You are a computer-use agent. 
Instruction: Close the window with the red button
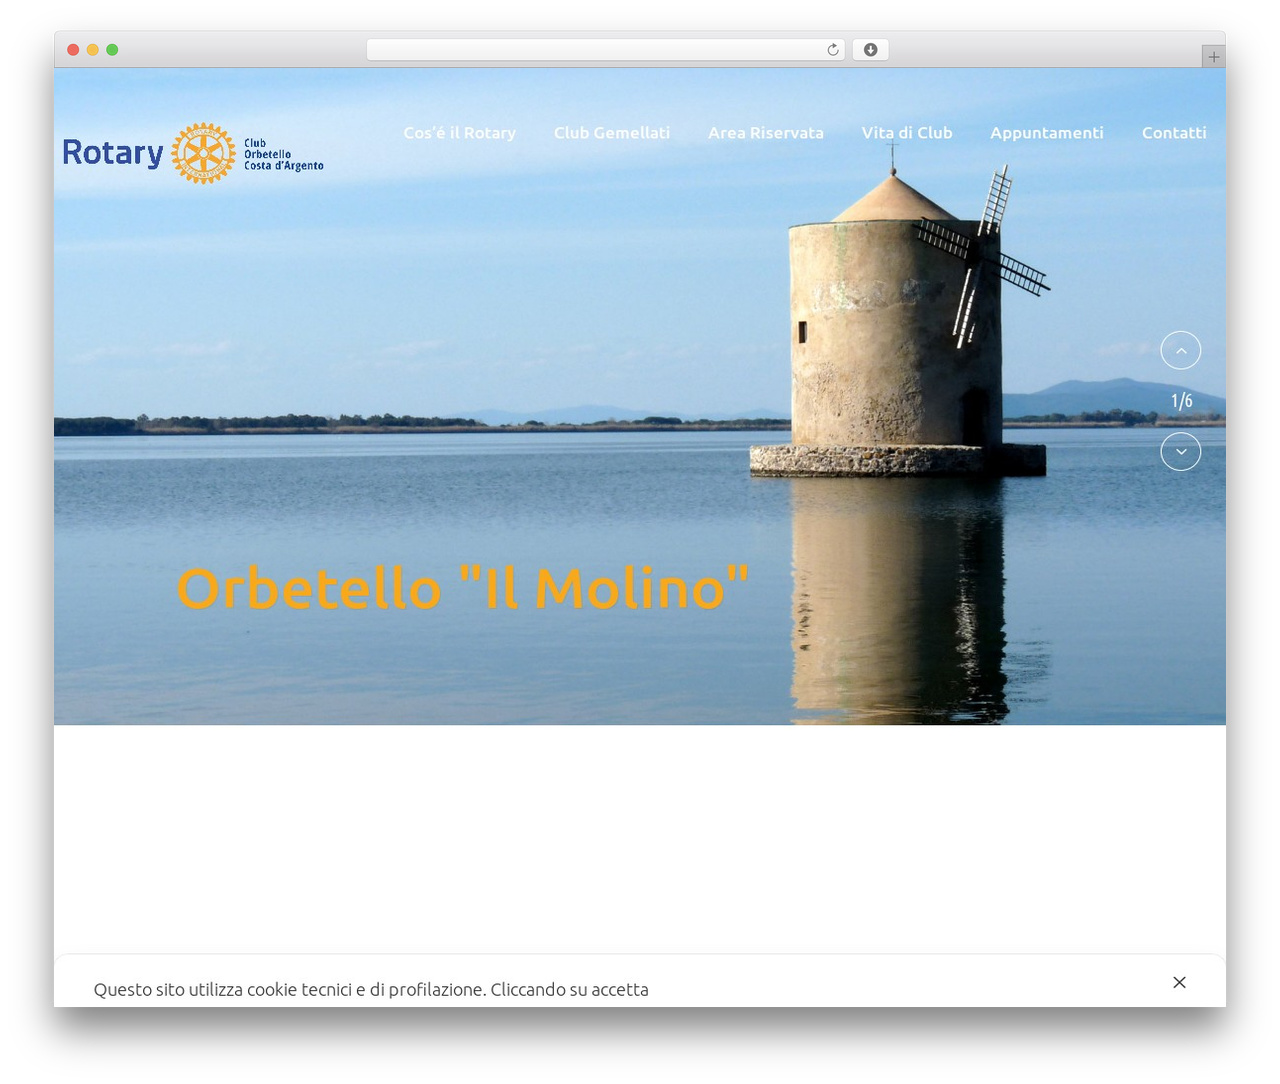click(x=73, y=50)
